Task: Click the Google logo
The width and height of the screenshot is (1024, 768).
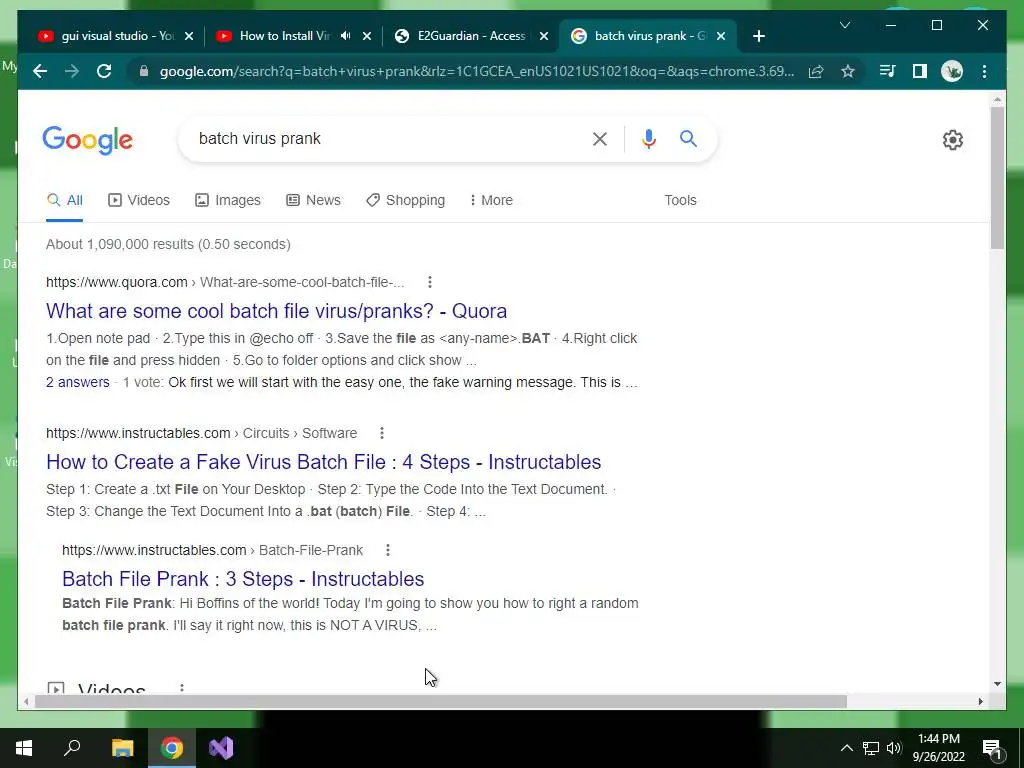Action: coord(88,140)
